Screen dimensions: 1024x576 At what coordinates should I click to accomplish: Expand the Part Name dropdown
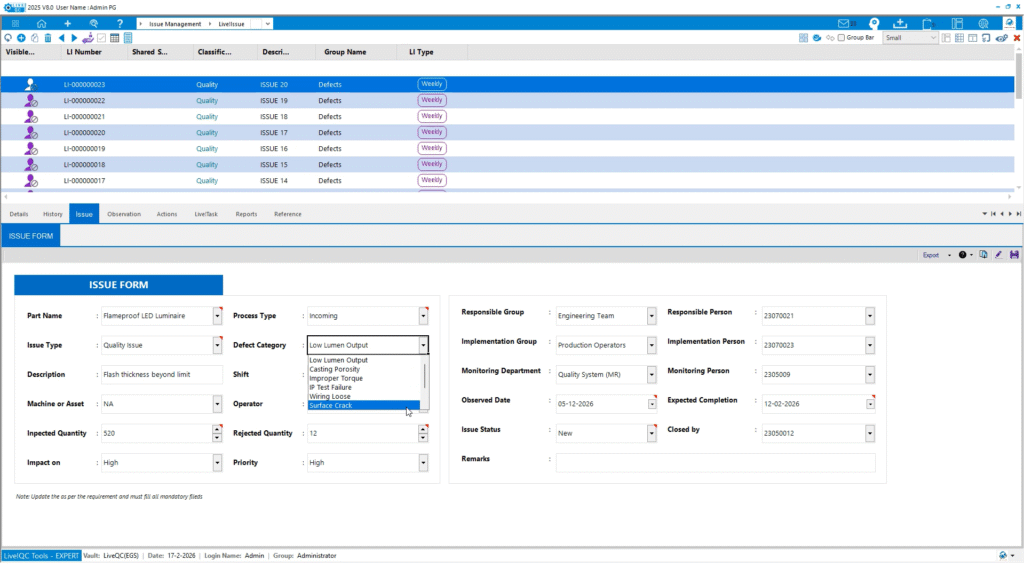(217, 315)
